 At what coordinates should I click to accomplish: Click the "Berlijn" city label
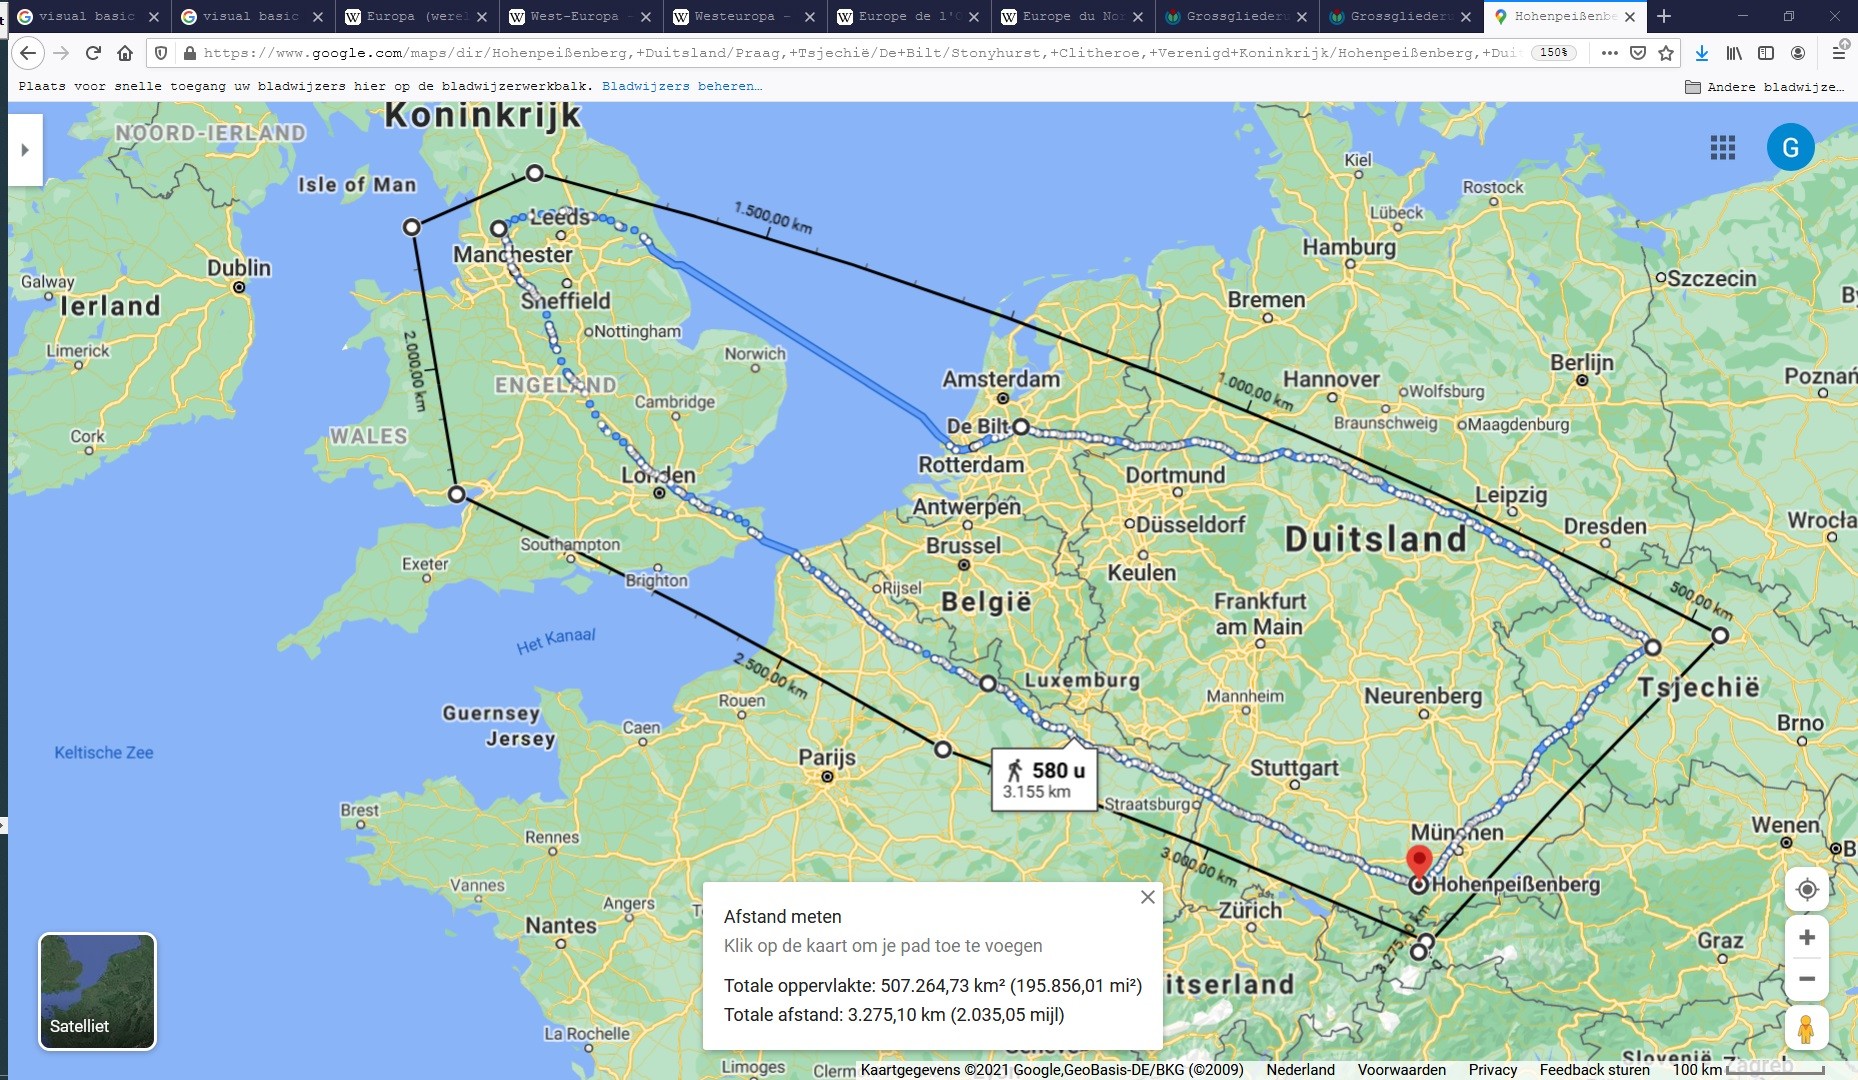[1581, 362]
